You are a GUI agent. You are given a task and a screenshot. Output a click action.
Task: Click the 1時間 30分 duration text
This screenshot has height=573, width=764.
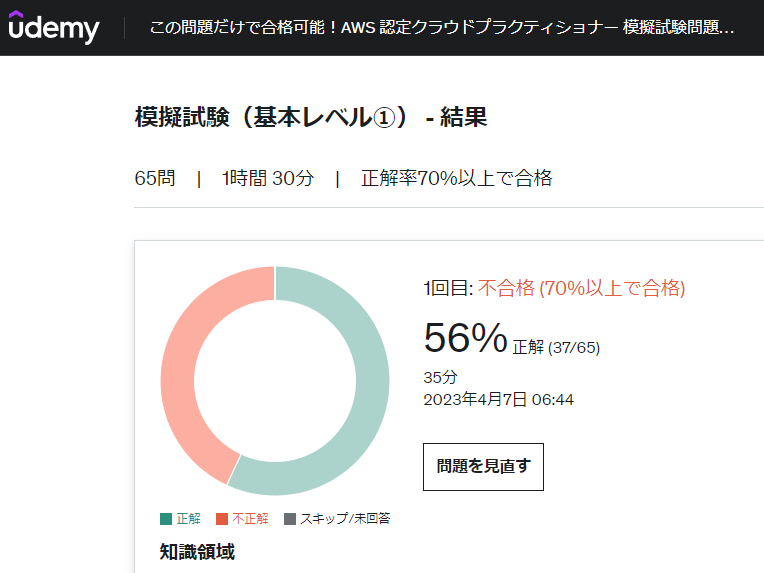pos(268,178)
